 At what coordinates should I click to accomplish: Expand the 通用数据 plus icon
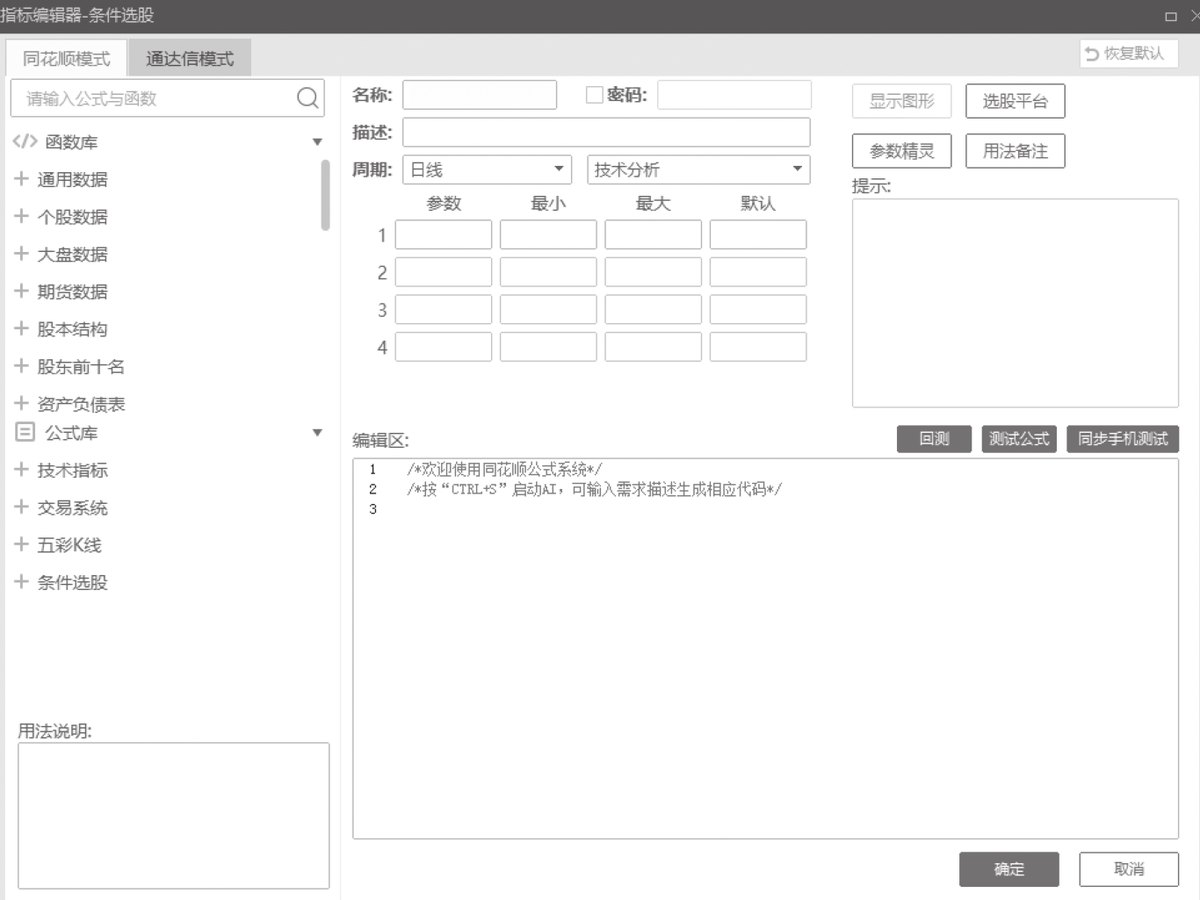[21, 180]
